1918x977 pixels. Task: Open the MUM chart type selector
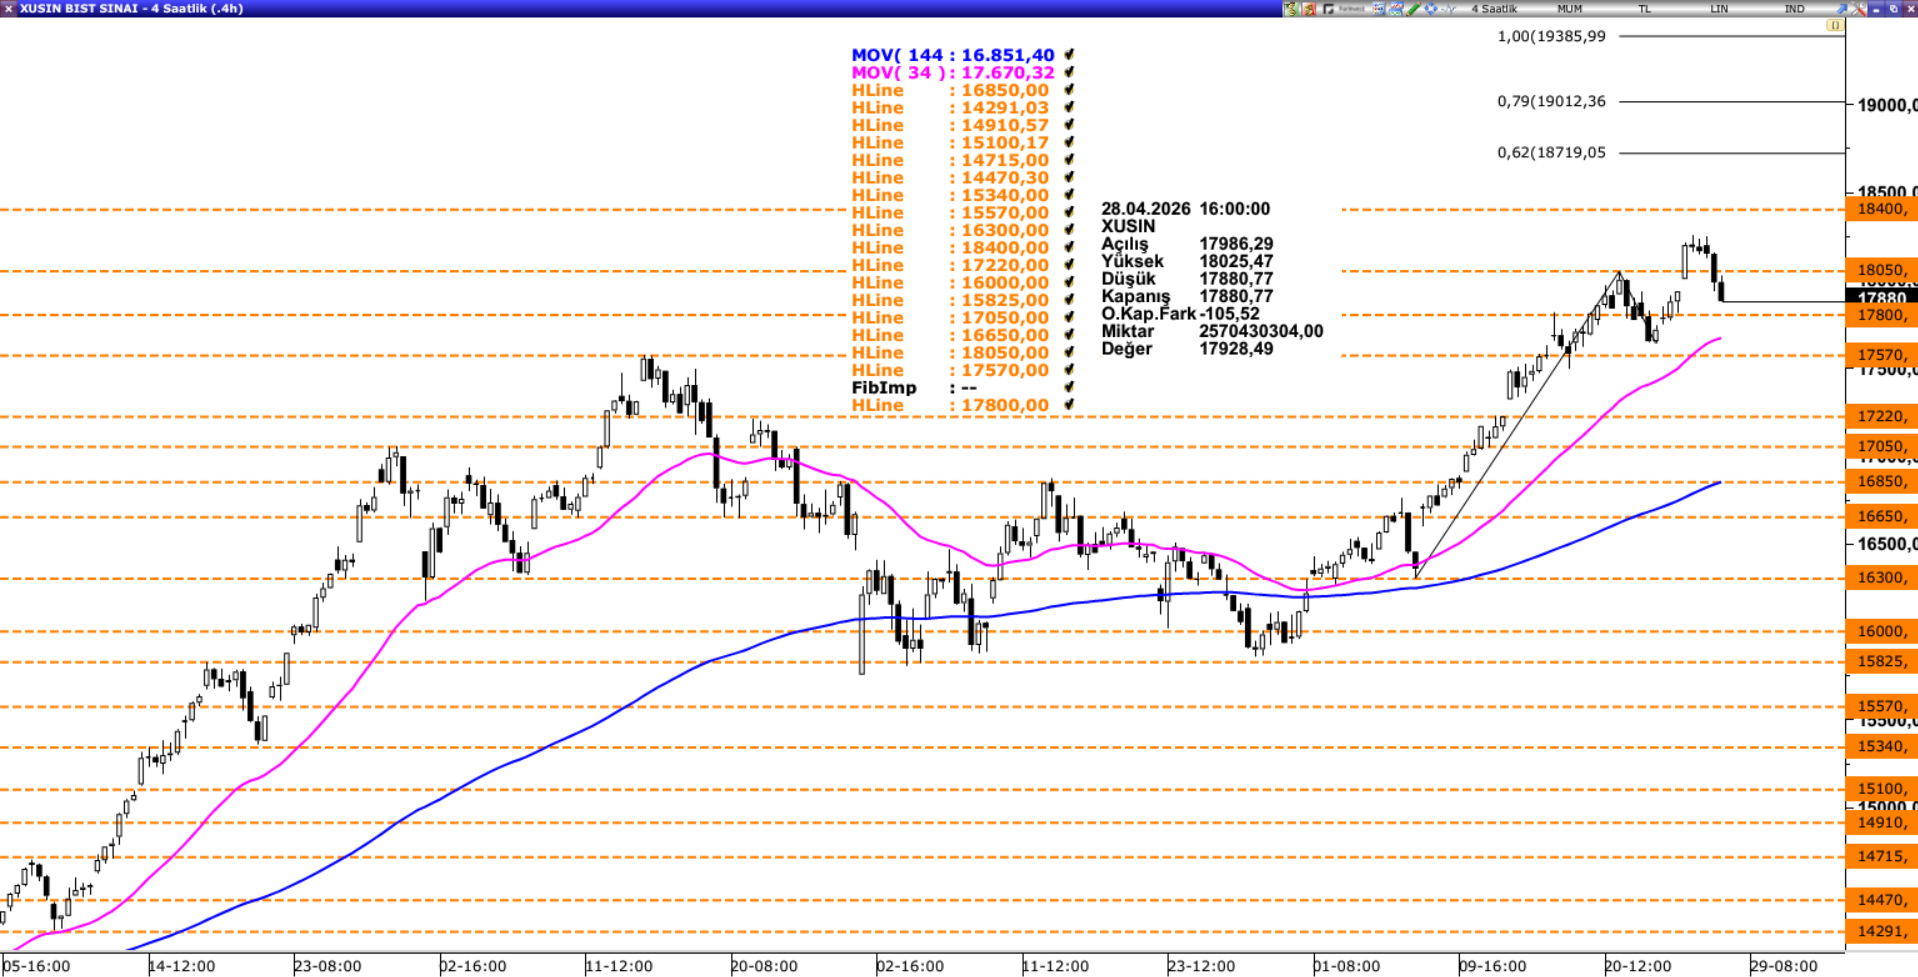(1569, 9)
